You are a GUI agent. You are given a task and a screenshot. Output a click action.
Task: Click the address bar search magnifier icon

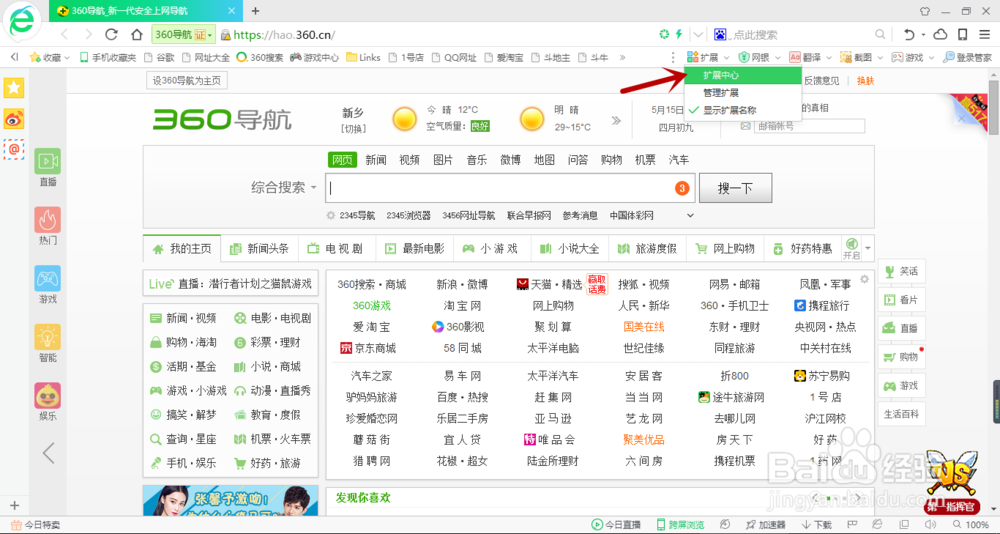pyautogui.click(x=879, y=34)
